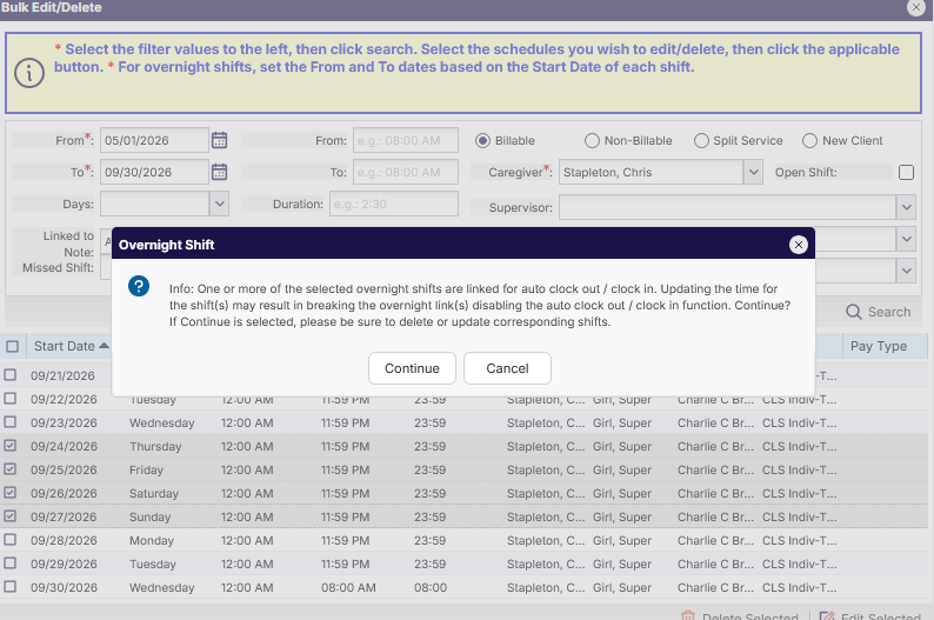Click the Supervisor input field

click(727, 207)
